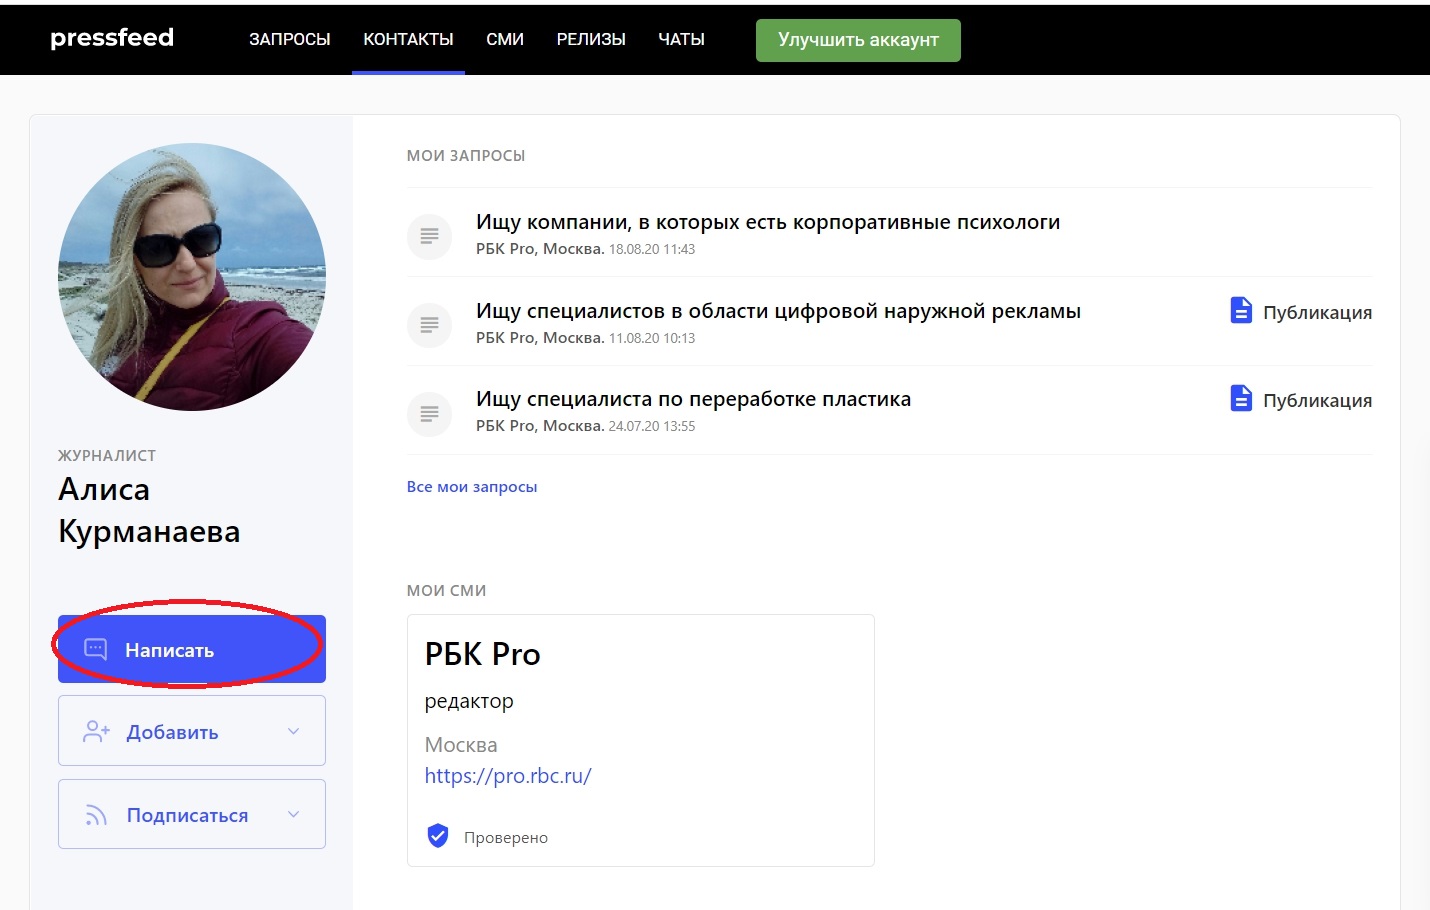Click the add-person icon beside Добавить
This screenshot has height=910, width=1430.
(x=96, y=732)
